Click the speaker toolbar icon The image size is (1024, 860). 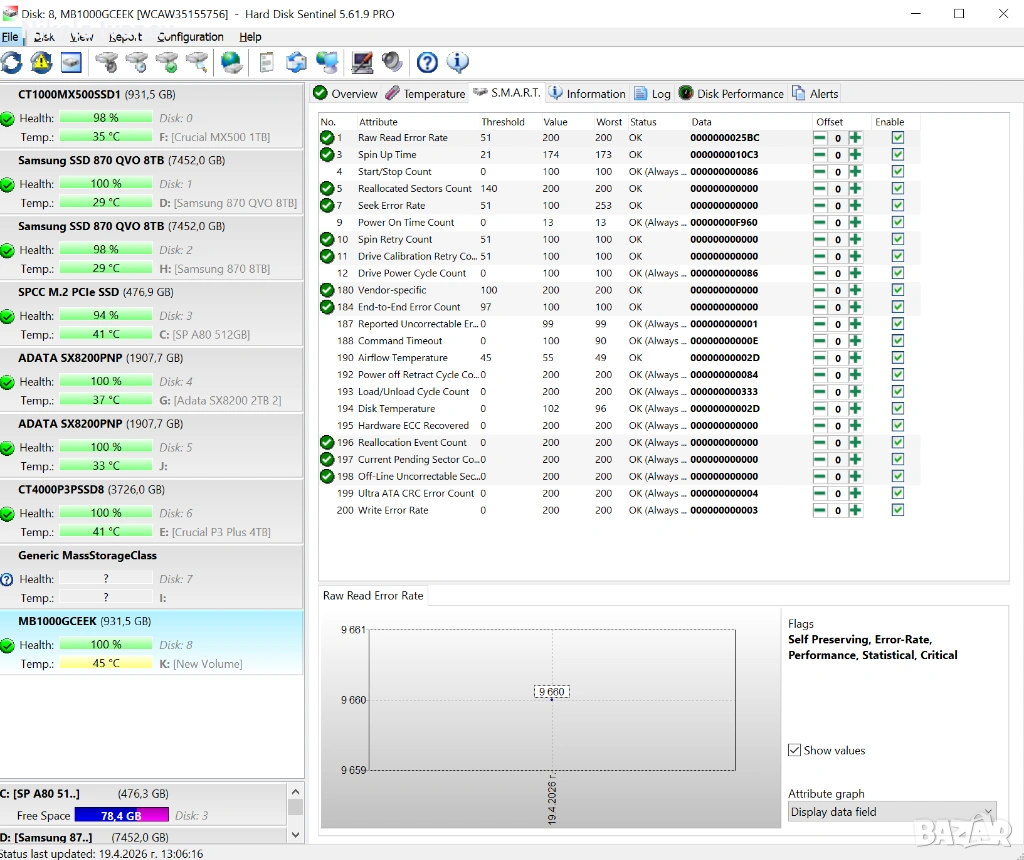pos(393,63)
